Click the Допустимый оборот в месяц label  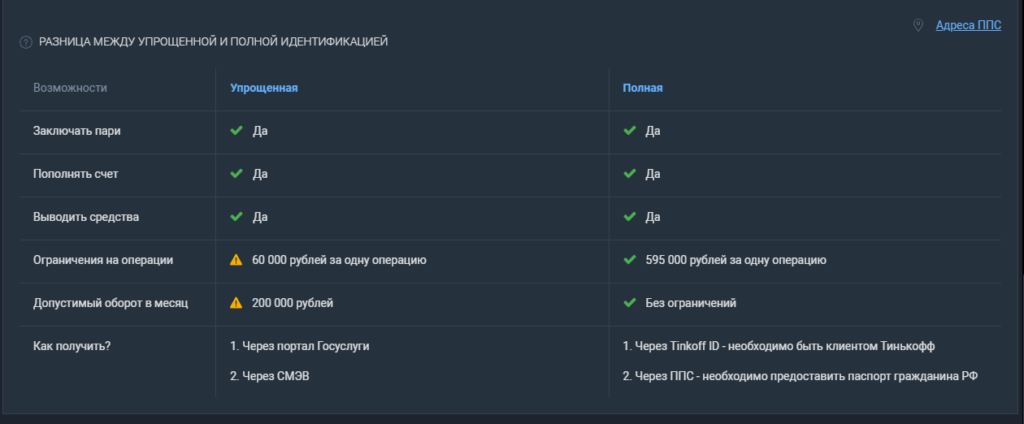pyautogui.click(x=110, y=303)
